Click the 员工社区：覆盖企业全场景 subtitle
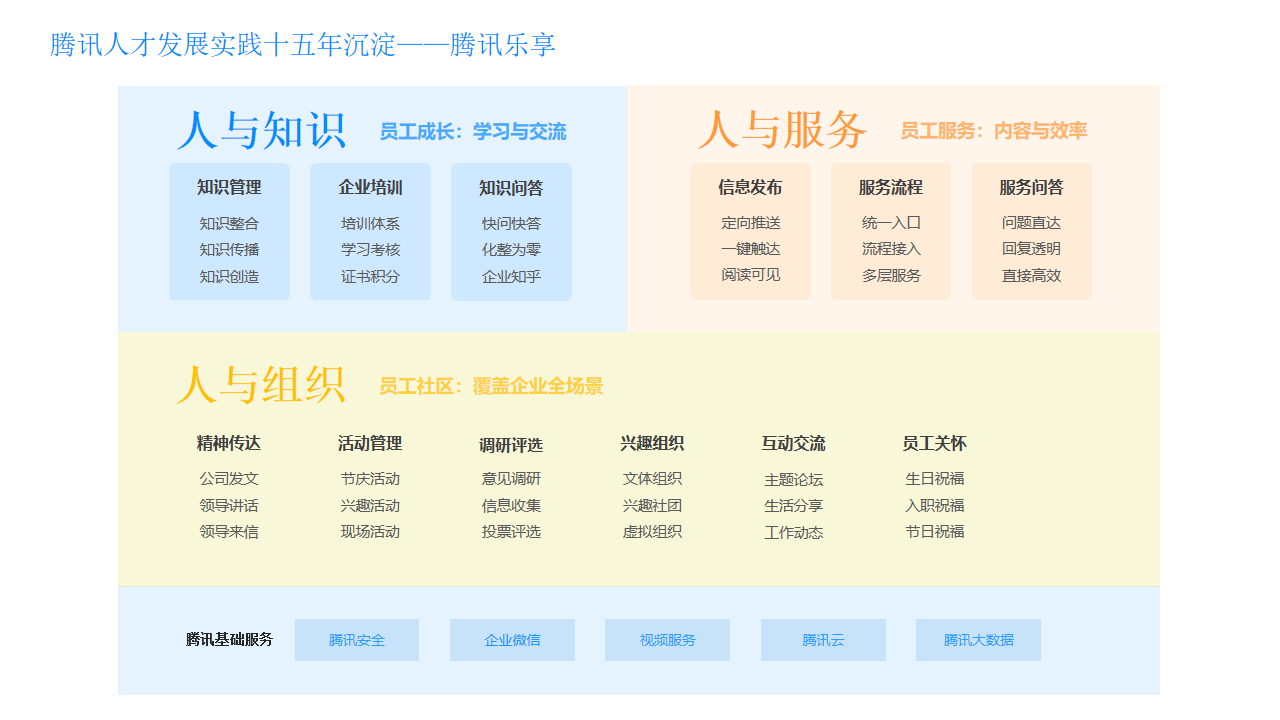The width and height of the screenshot is (1280, 720). point(491,386)
